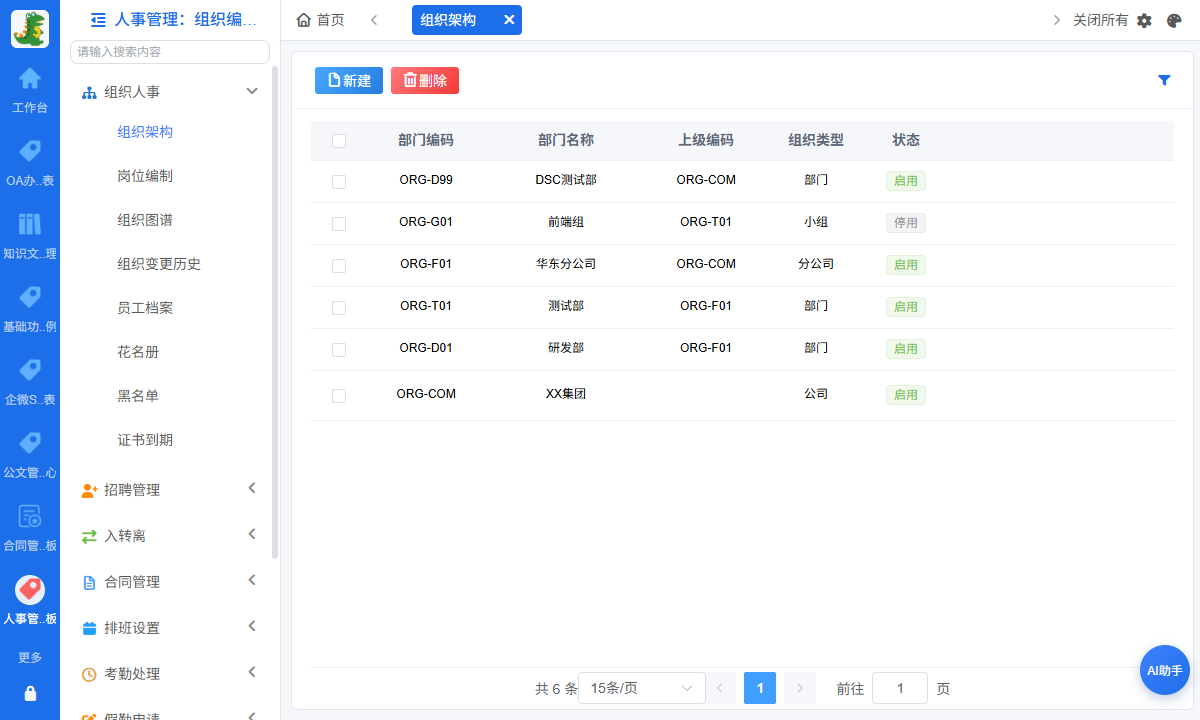Open the 企微S..表 tag icon
This screenshot has height=720, width=1200.
point(30,370)
